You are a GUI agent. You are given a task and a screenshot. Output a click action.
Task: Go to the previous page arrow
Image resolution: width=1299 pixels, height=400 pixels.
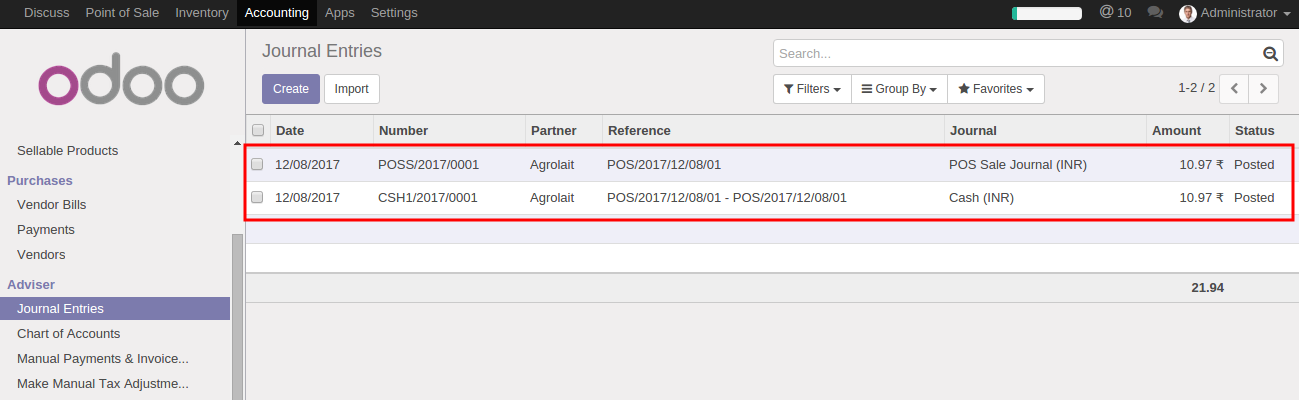click(x=1235, y=89)
